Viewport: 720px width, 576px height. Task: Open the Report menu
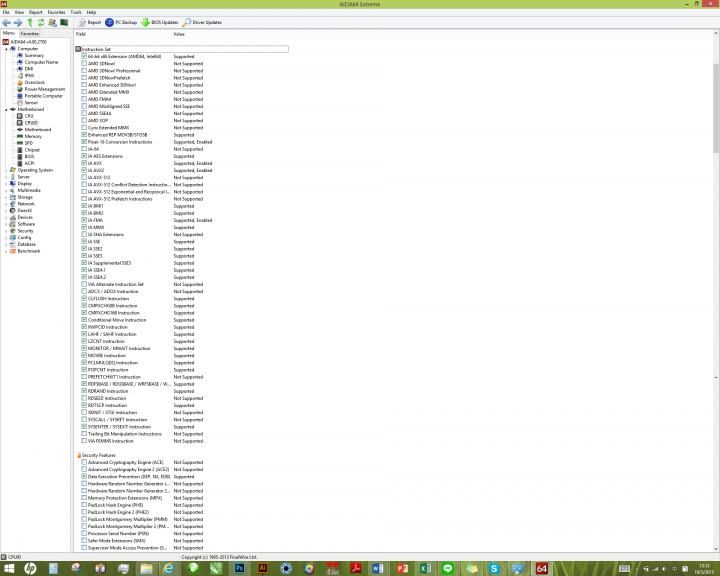coord(35,12)
